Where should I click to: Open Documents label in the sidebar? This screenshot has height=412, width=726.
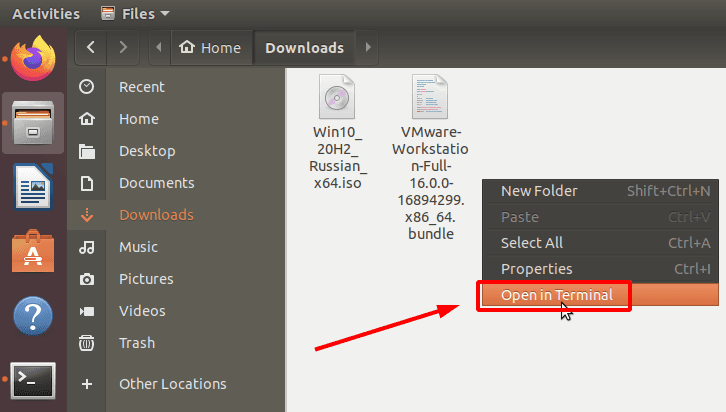pyautogui.click(x=156, y=183)
